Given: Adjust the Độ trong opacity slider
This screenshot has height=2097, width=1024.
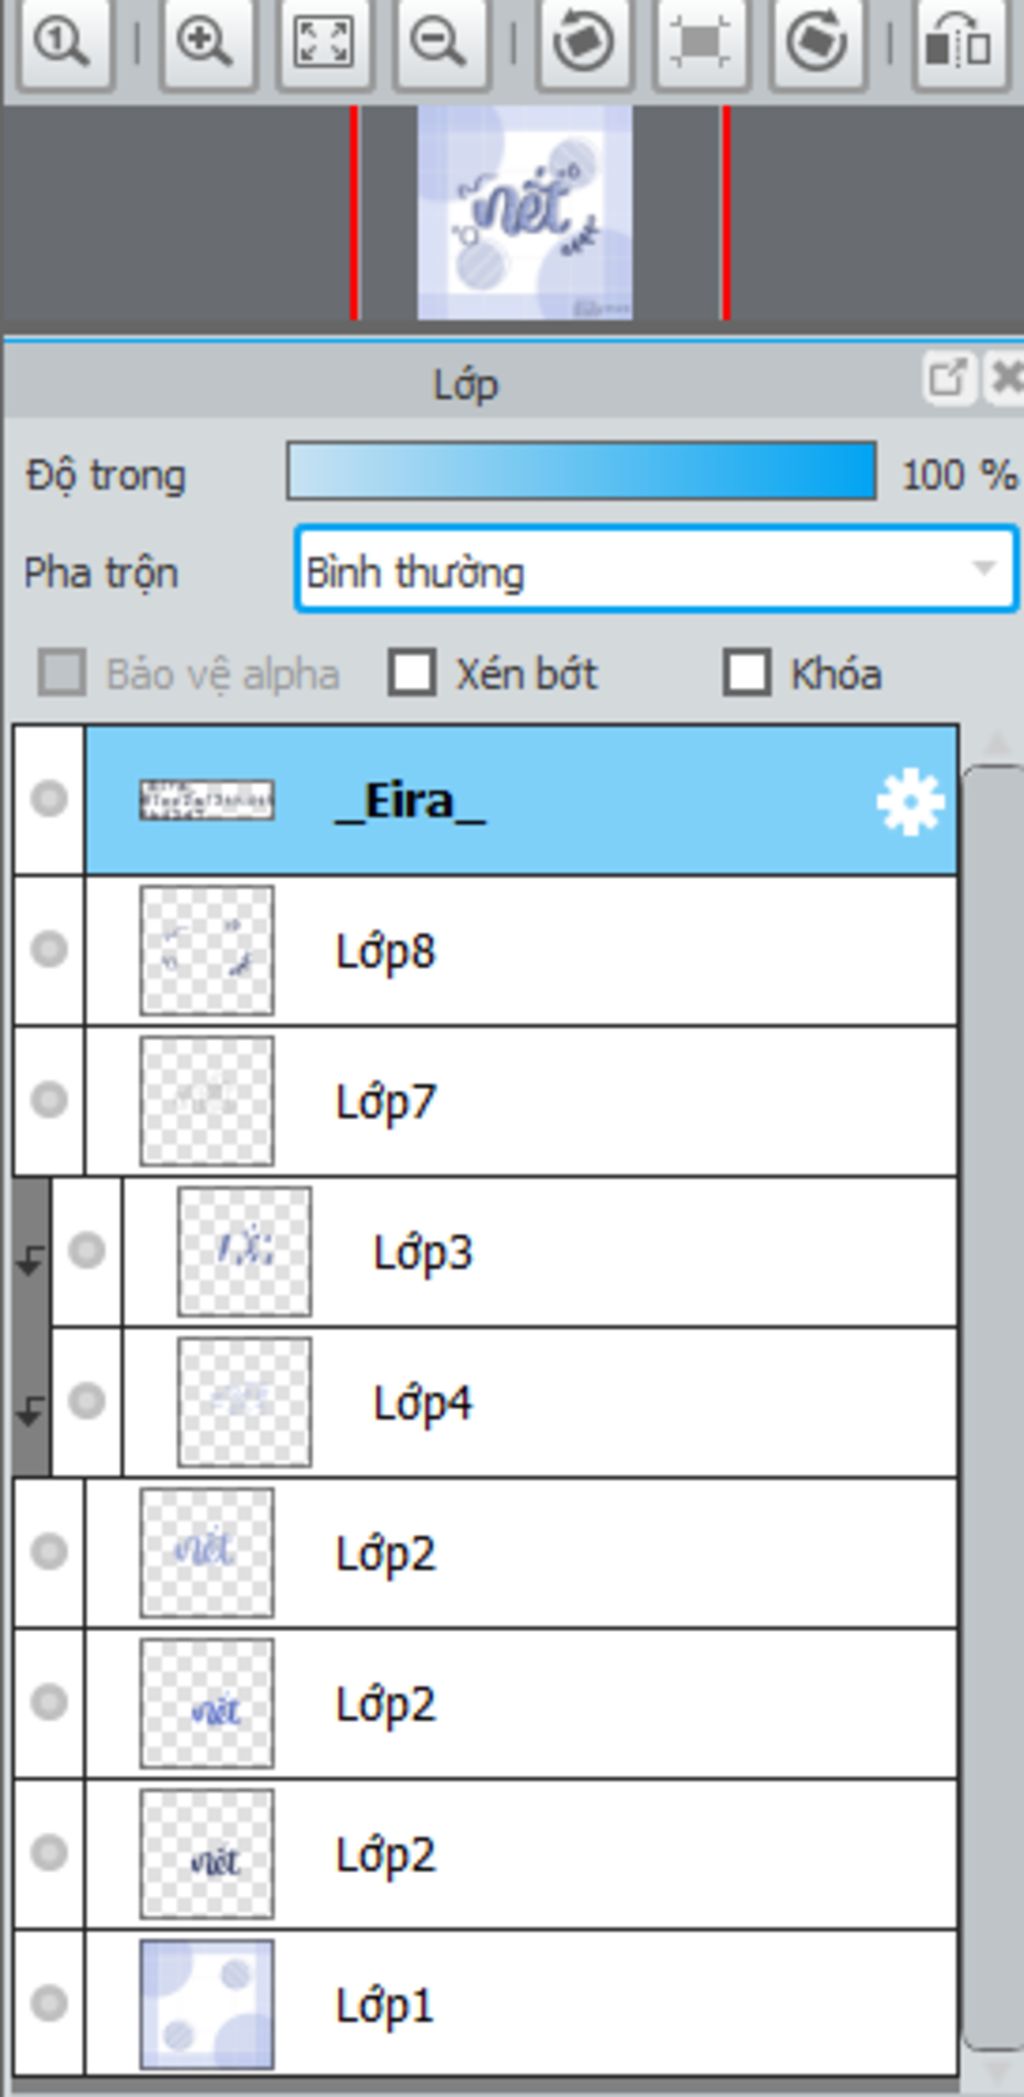Looking at the screenshot, I should (x=581, y=472).
